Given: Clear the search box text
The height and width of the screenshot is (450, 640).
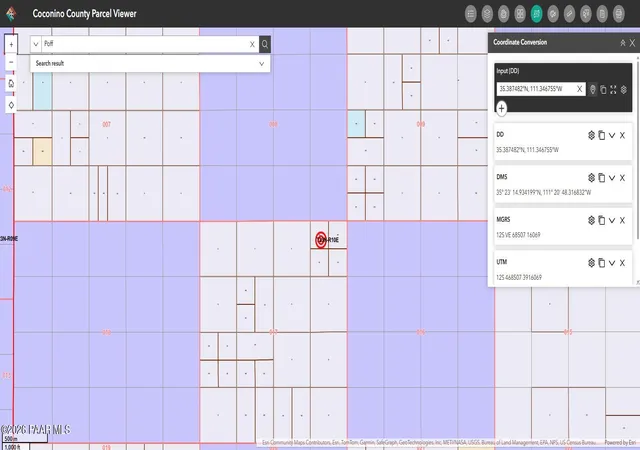Looking at the screenshot, I should 252,44.
